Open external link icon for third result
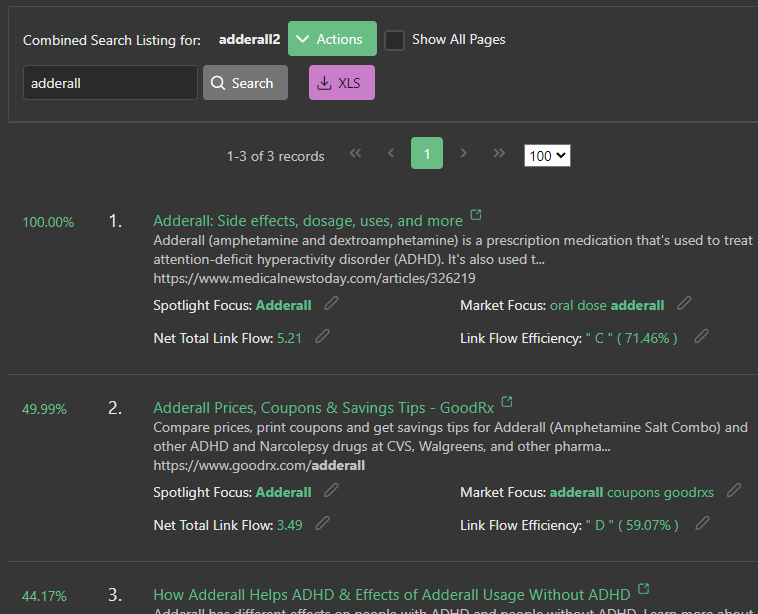This screenshot has height=614, width=758. (644, 589)
